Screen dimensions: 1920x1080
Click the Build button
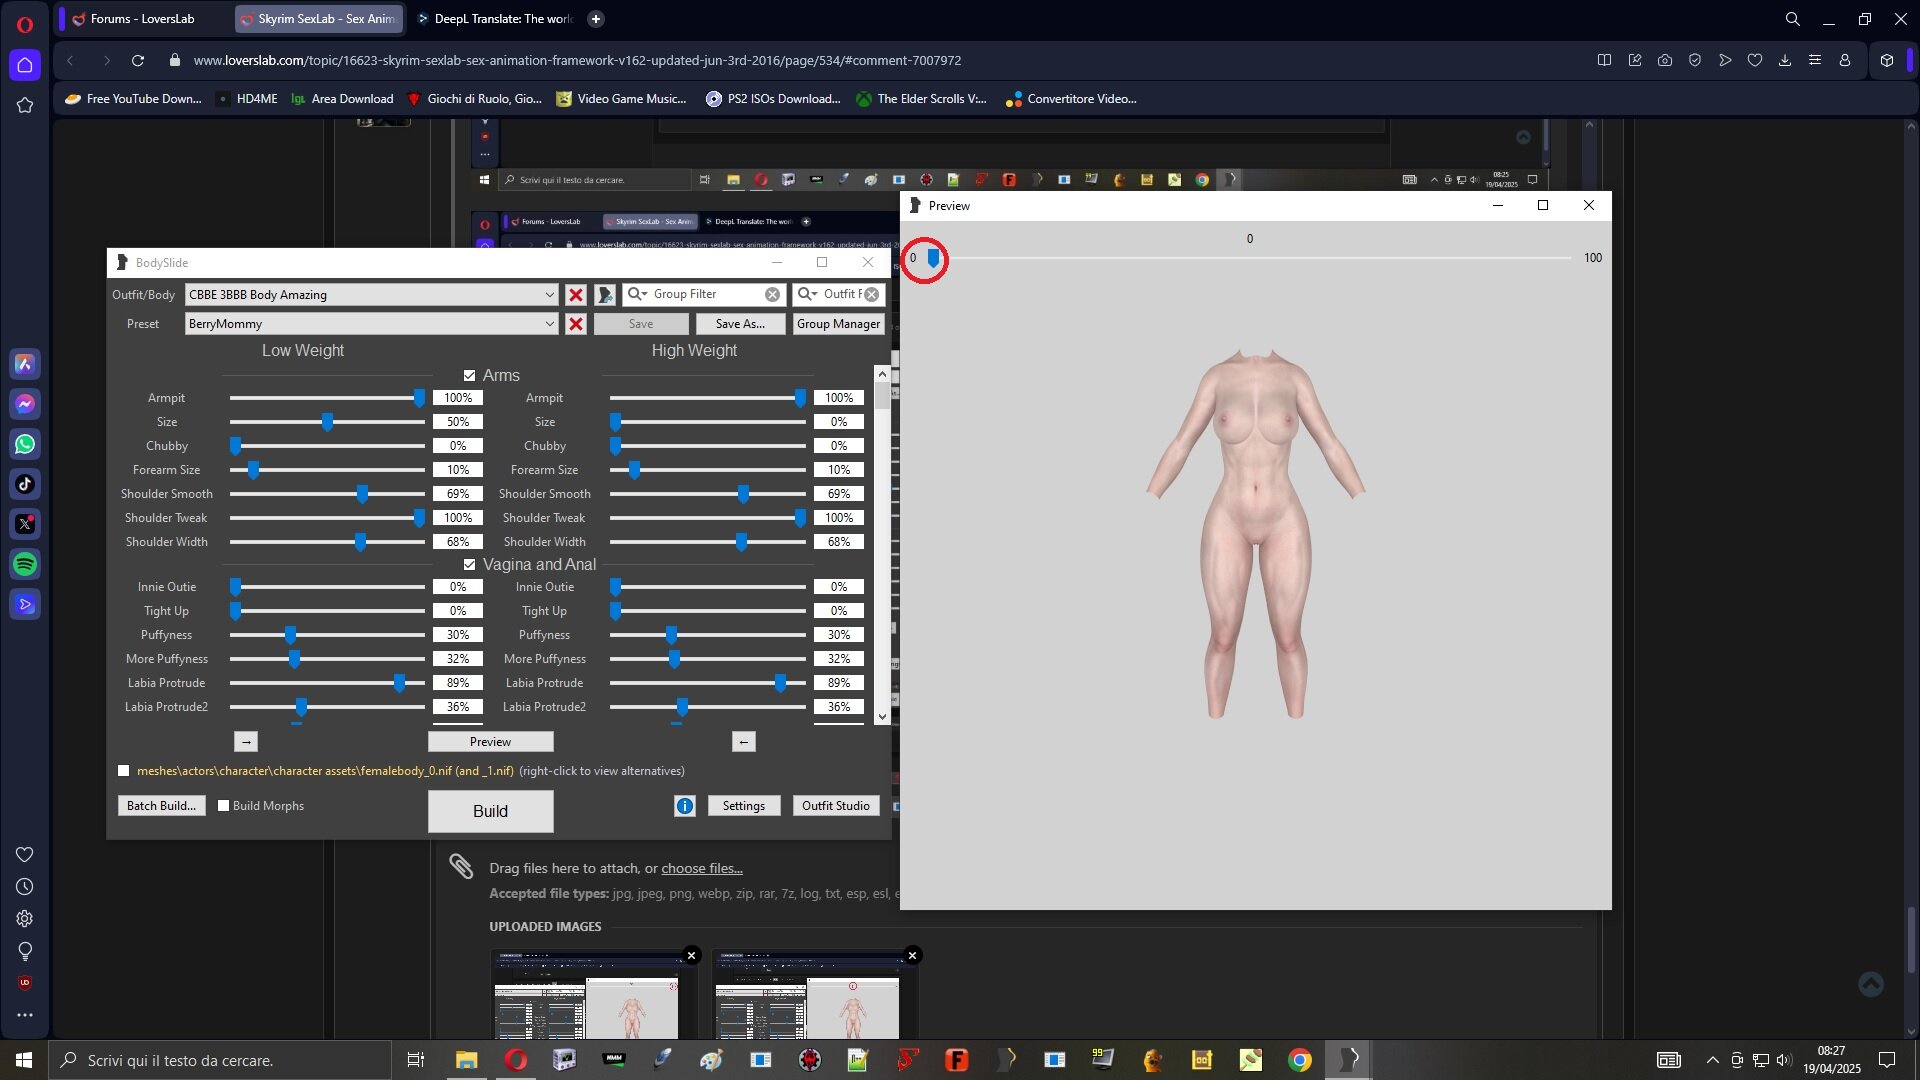click(x=490, y=811)
